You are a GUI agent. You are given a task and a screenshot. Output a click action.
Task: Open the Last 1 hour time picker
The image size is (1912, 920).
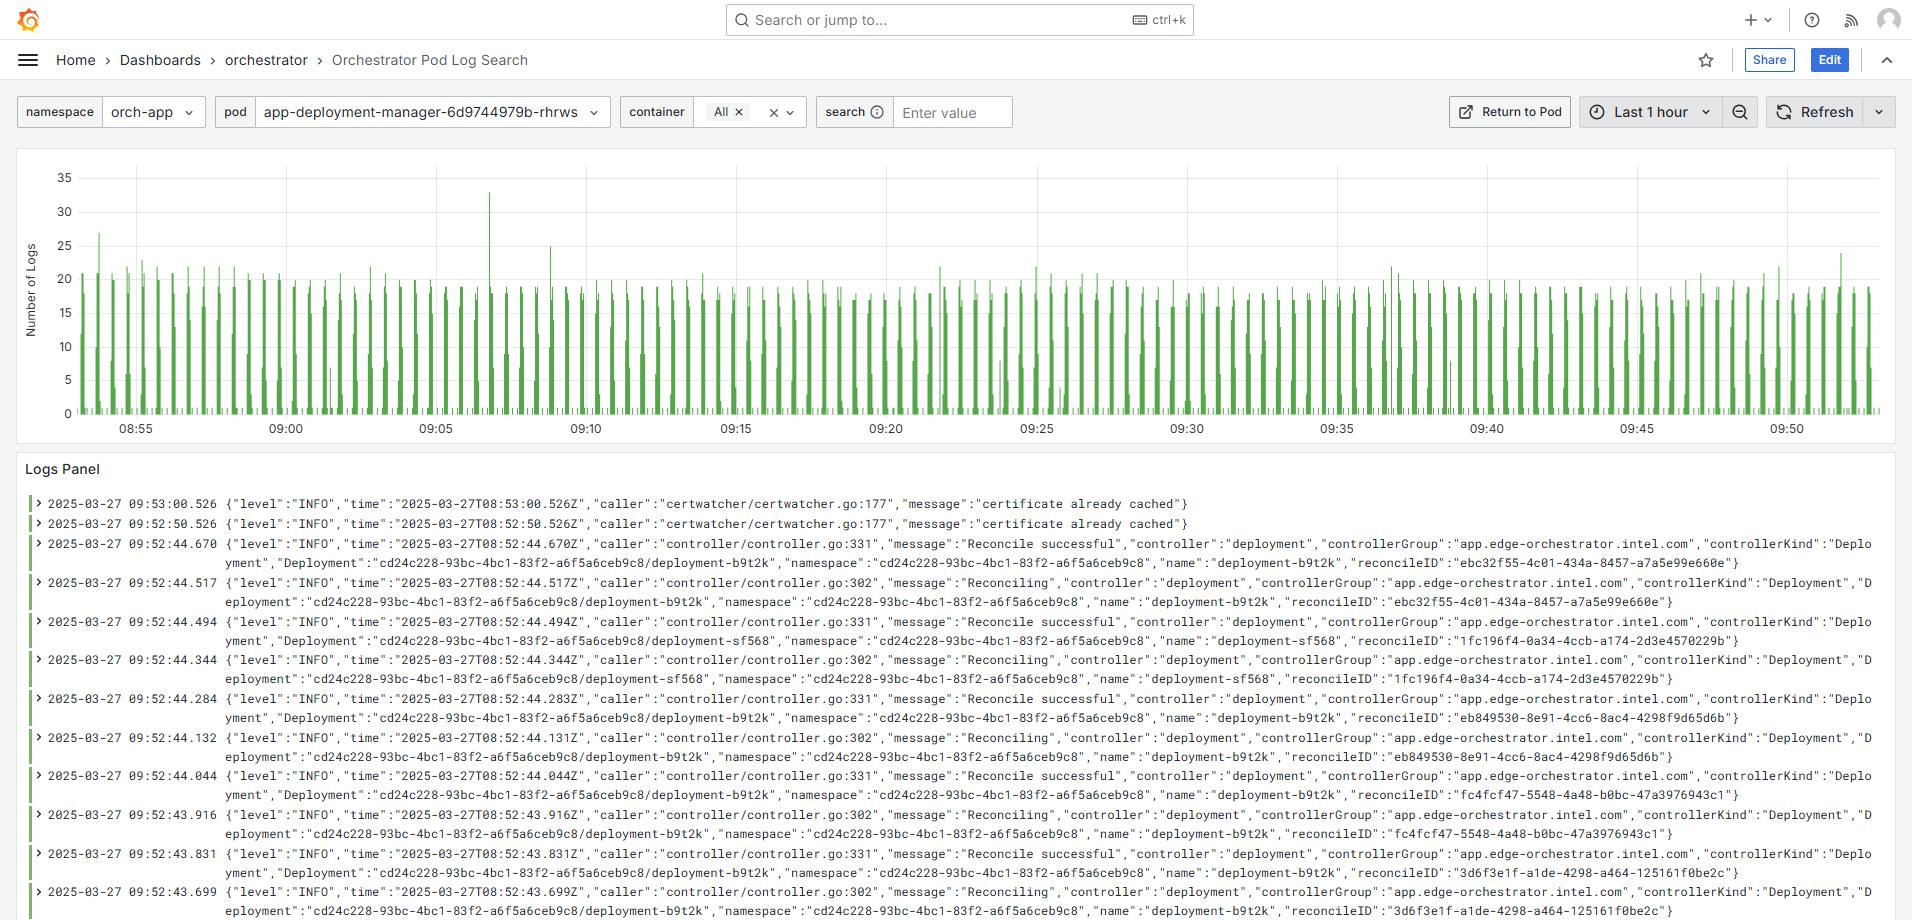1650,112
